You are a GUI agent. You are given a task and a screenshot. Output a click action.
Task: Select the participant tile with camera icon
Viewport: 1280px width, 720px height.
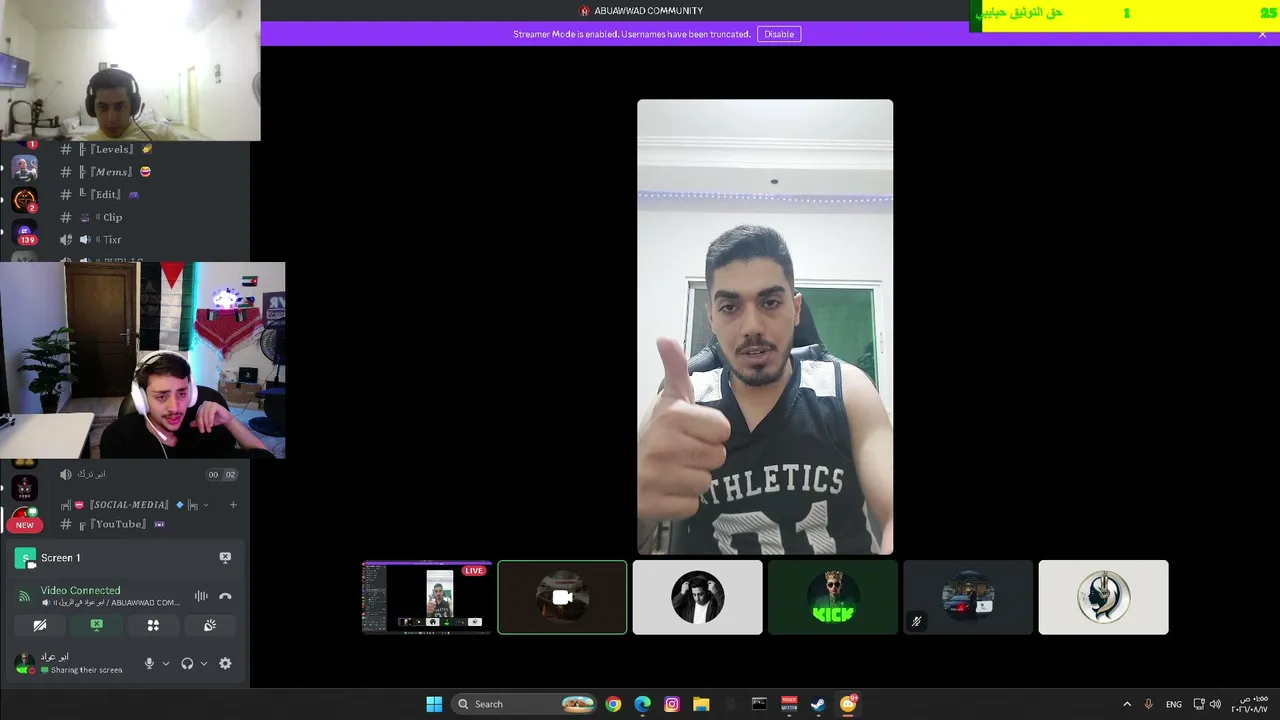click(x=562, y=597)
